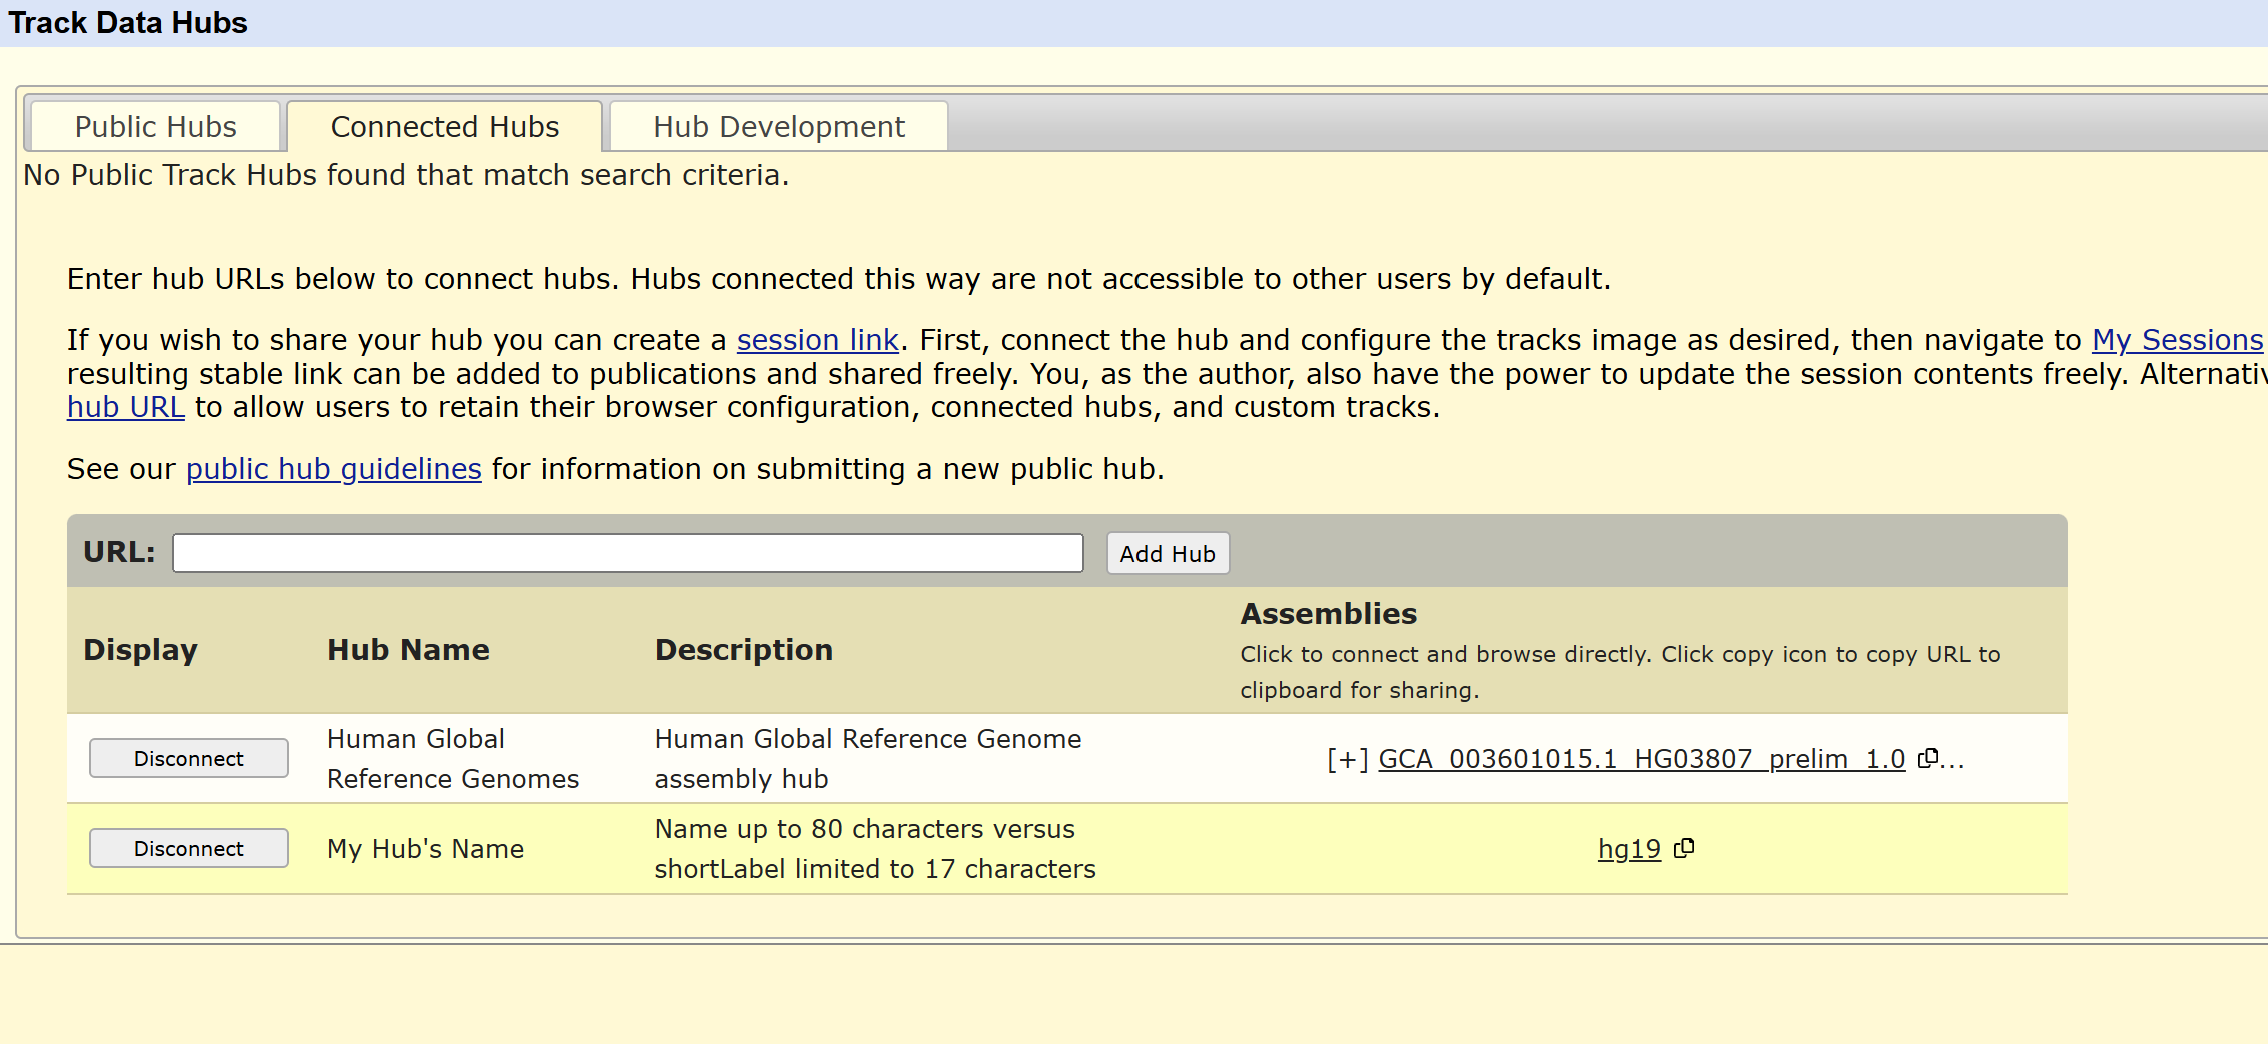Select the Connected Hubs tab

[x=444, y=127]
